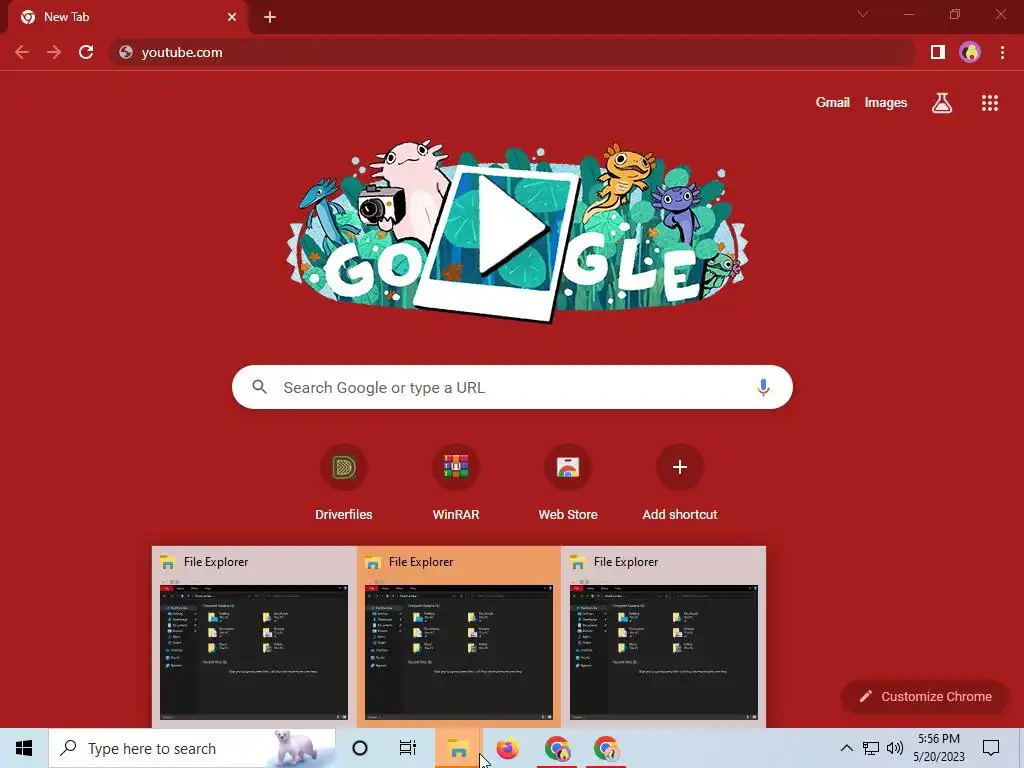Screen dimensions: 1024x768
Task: Open the Windows Start menu
Action: pos(24,748)
